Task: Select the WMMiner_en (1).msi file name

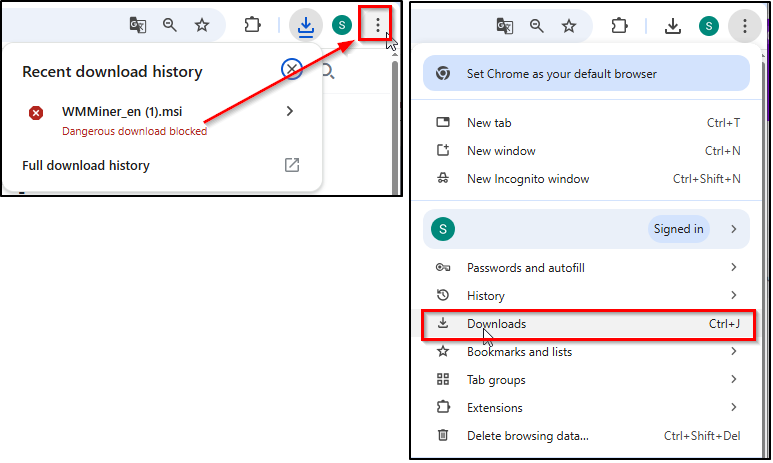Action: pos(122,111)
